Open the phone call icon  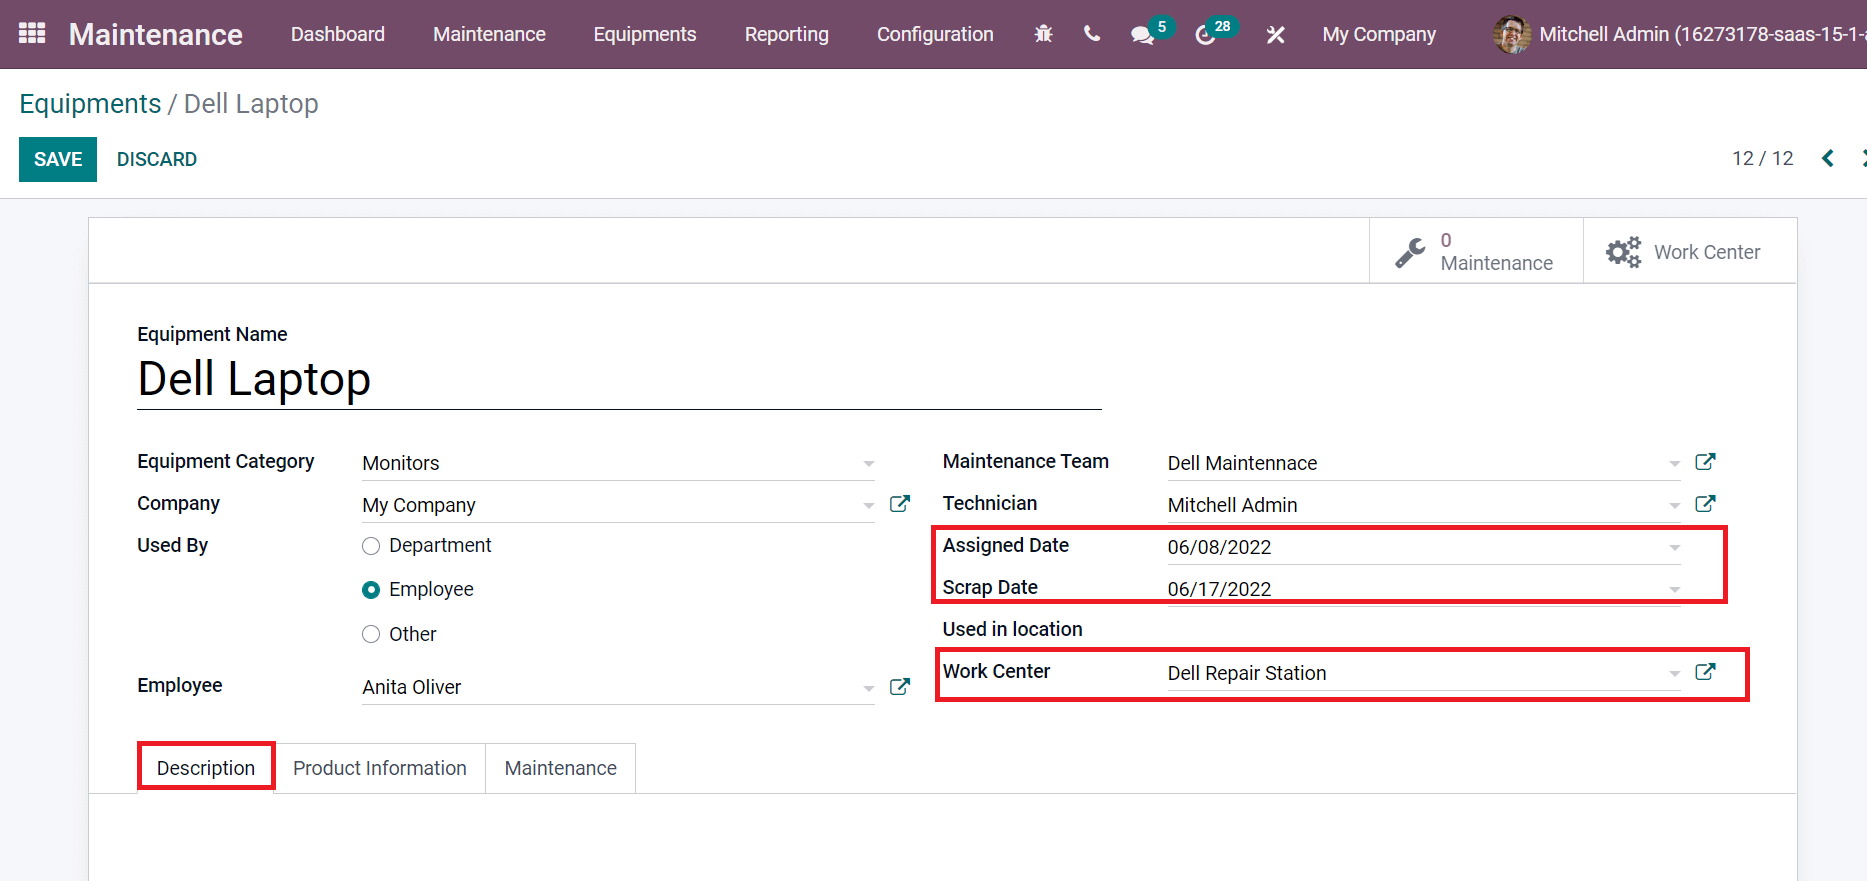(1092, 34)
